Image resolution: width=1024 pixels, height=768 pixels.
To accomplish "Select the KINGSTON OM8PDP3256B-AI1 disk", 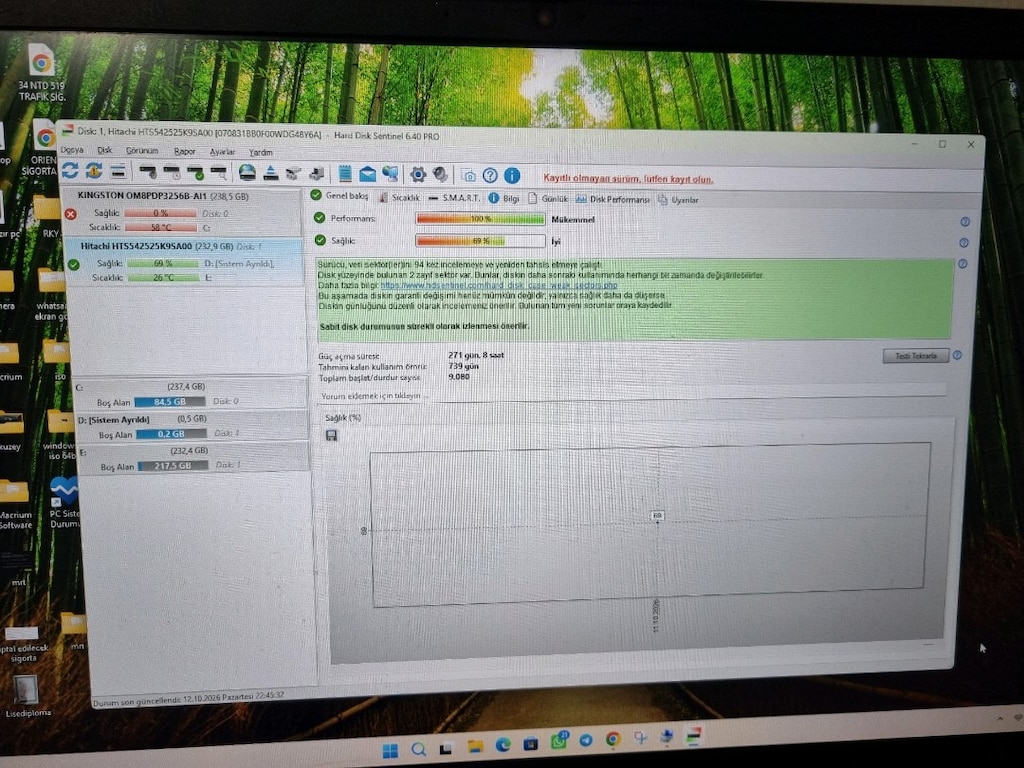I will pos(182,212).
